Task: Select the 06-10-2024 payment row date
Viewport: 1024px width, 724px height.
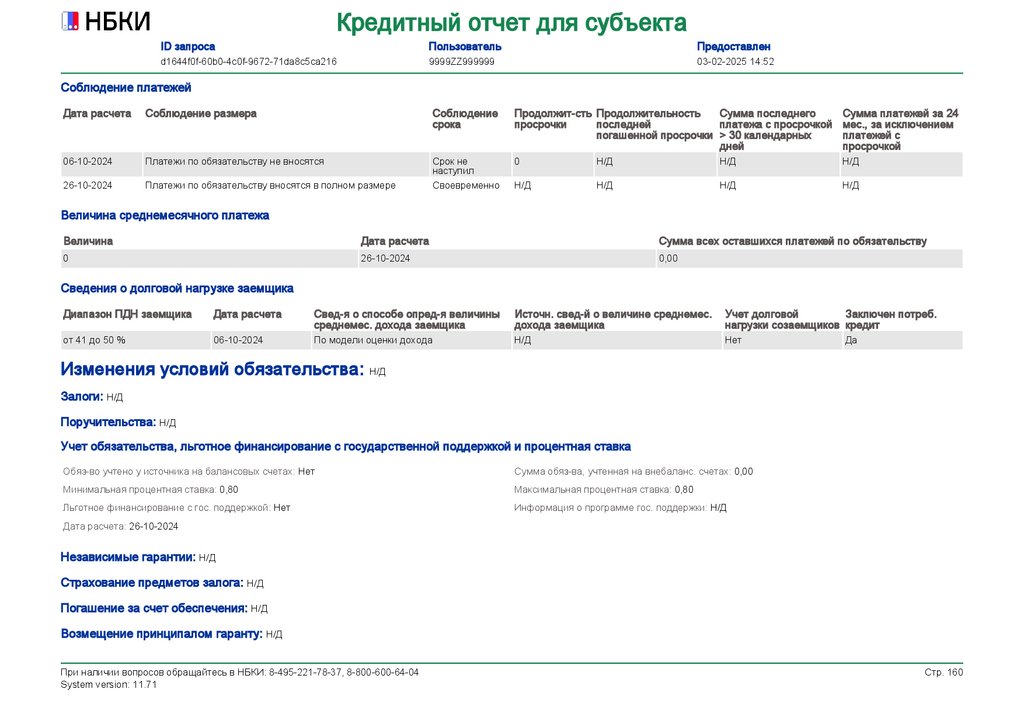Action: coord(88,161)
